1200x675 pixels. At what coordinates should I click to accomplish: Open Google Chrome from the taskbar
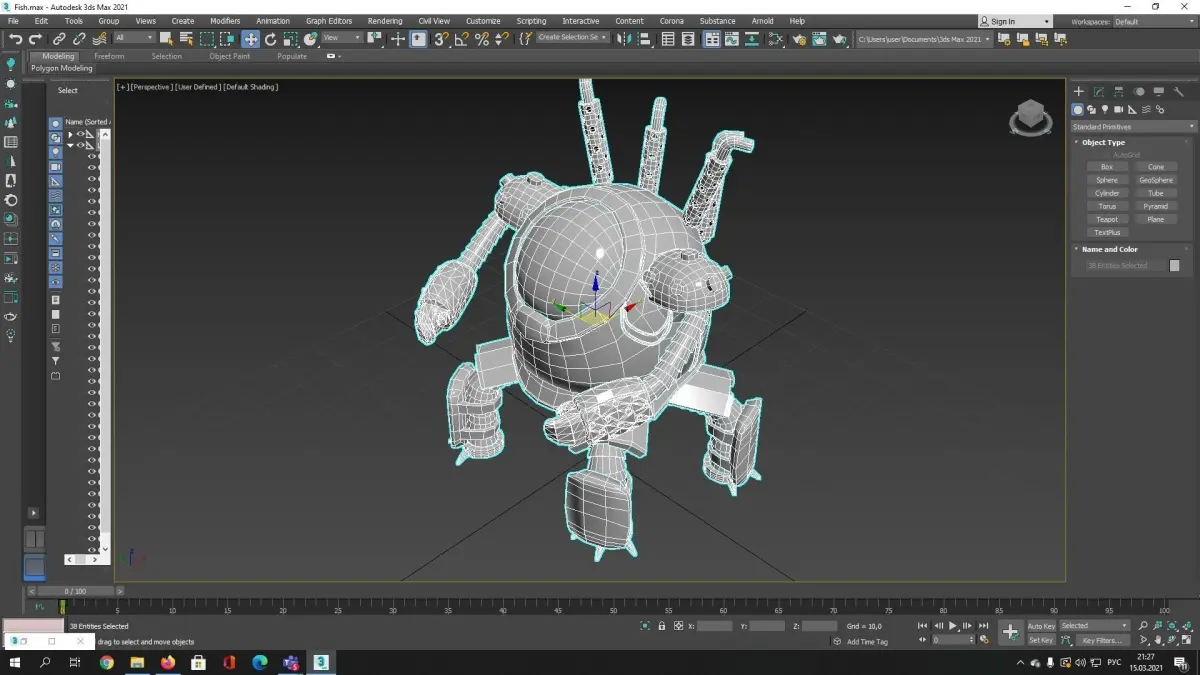[107, 662]
